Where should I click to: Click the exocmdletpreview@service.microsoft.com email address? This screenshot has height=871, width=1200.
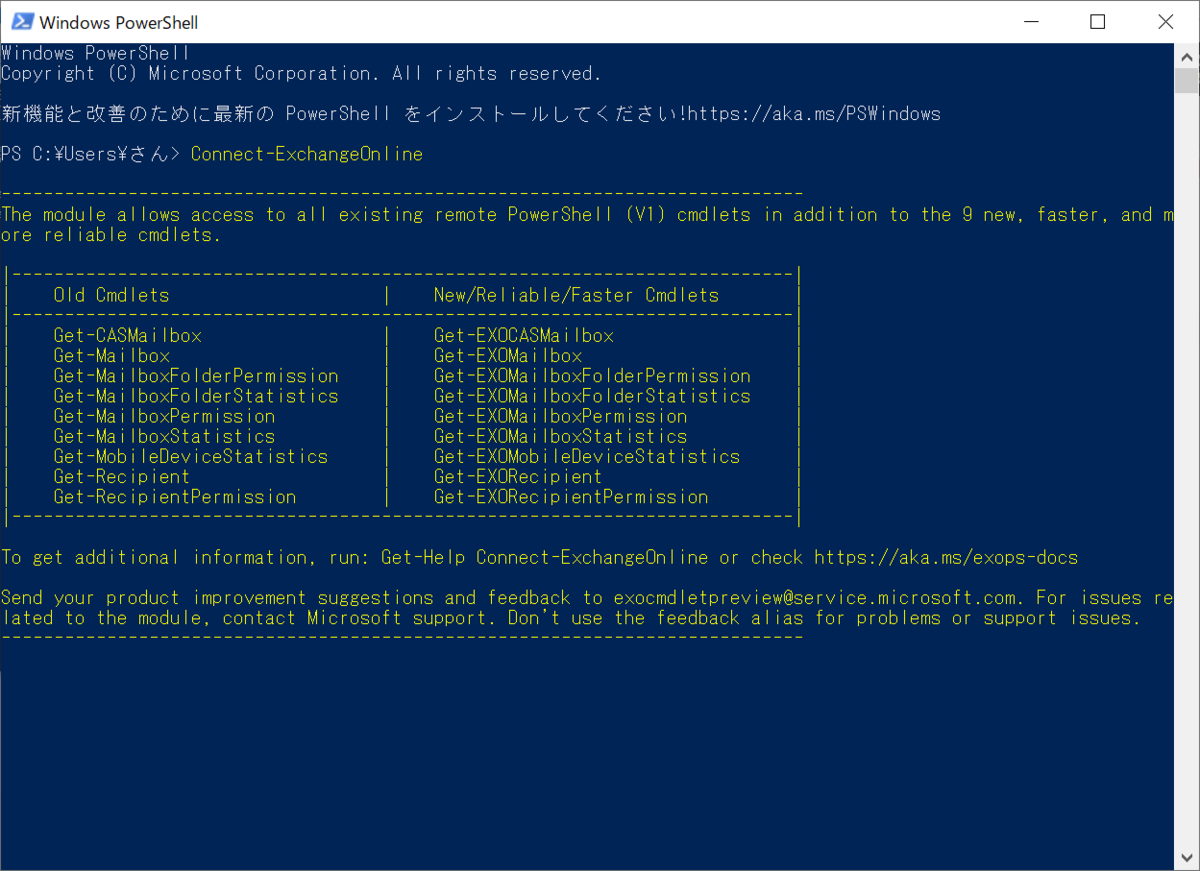click(x=817, y=598)
